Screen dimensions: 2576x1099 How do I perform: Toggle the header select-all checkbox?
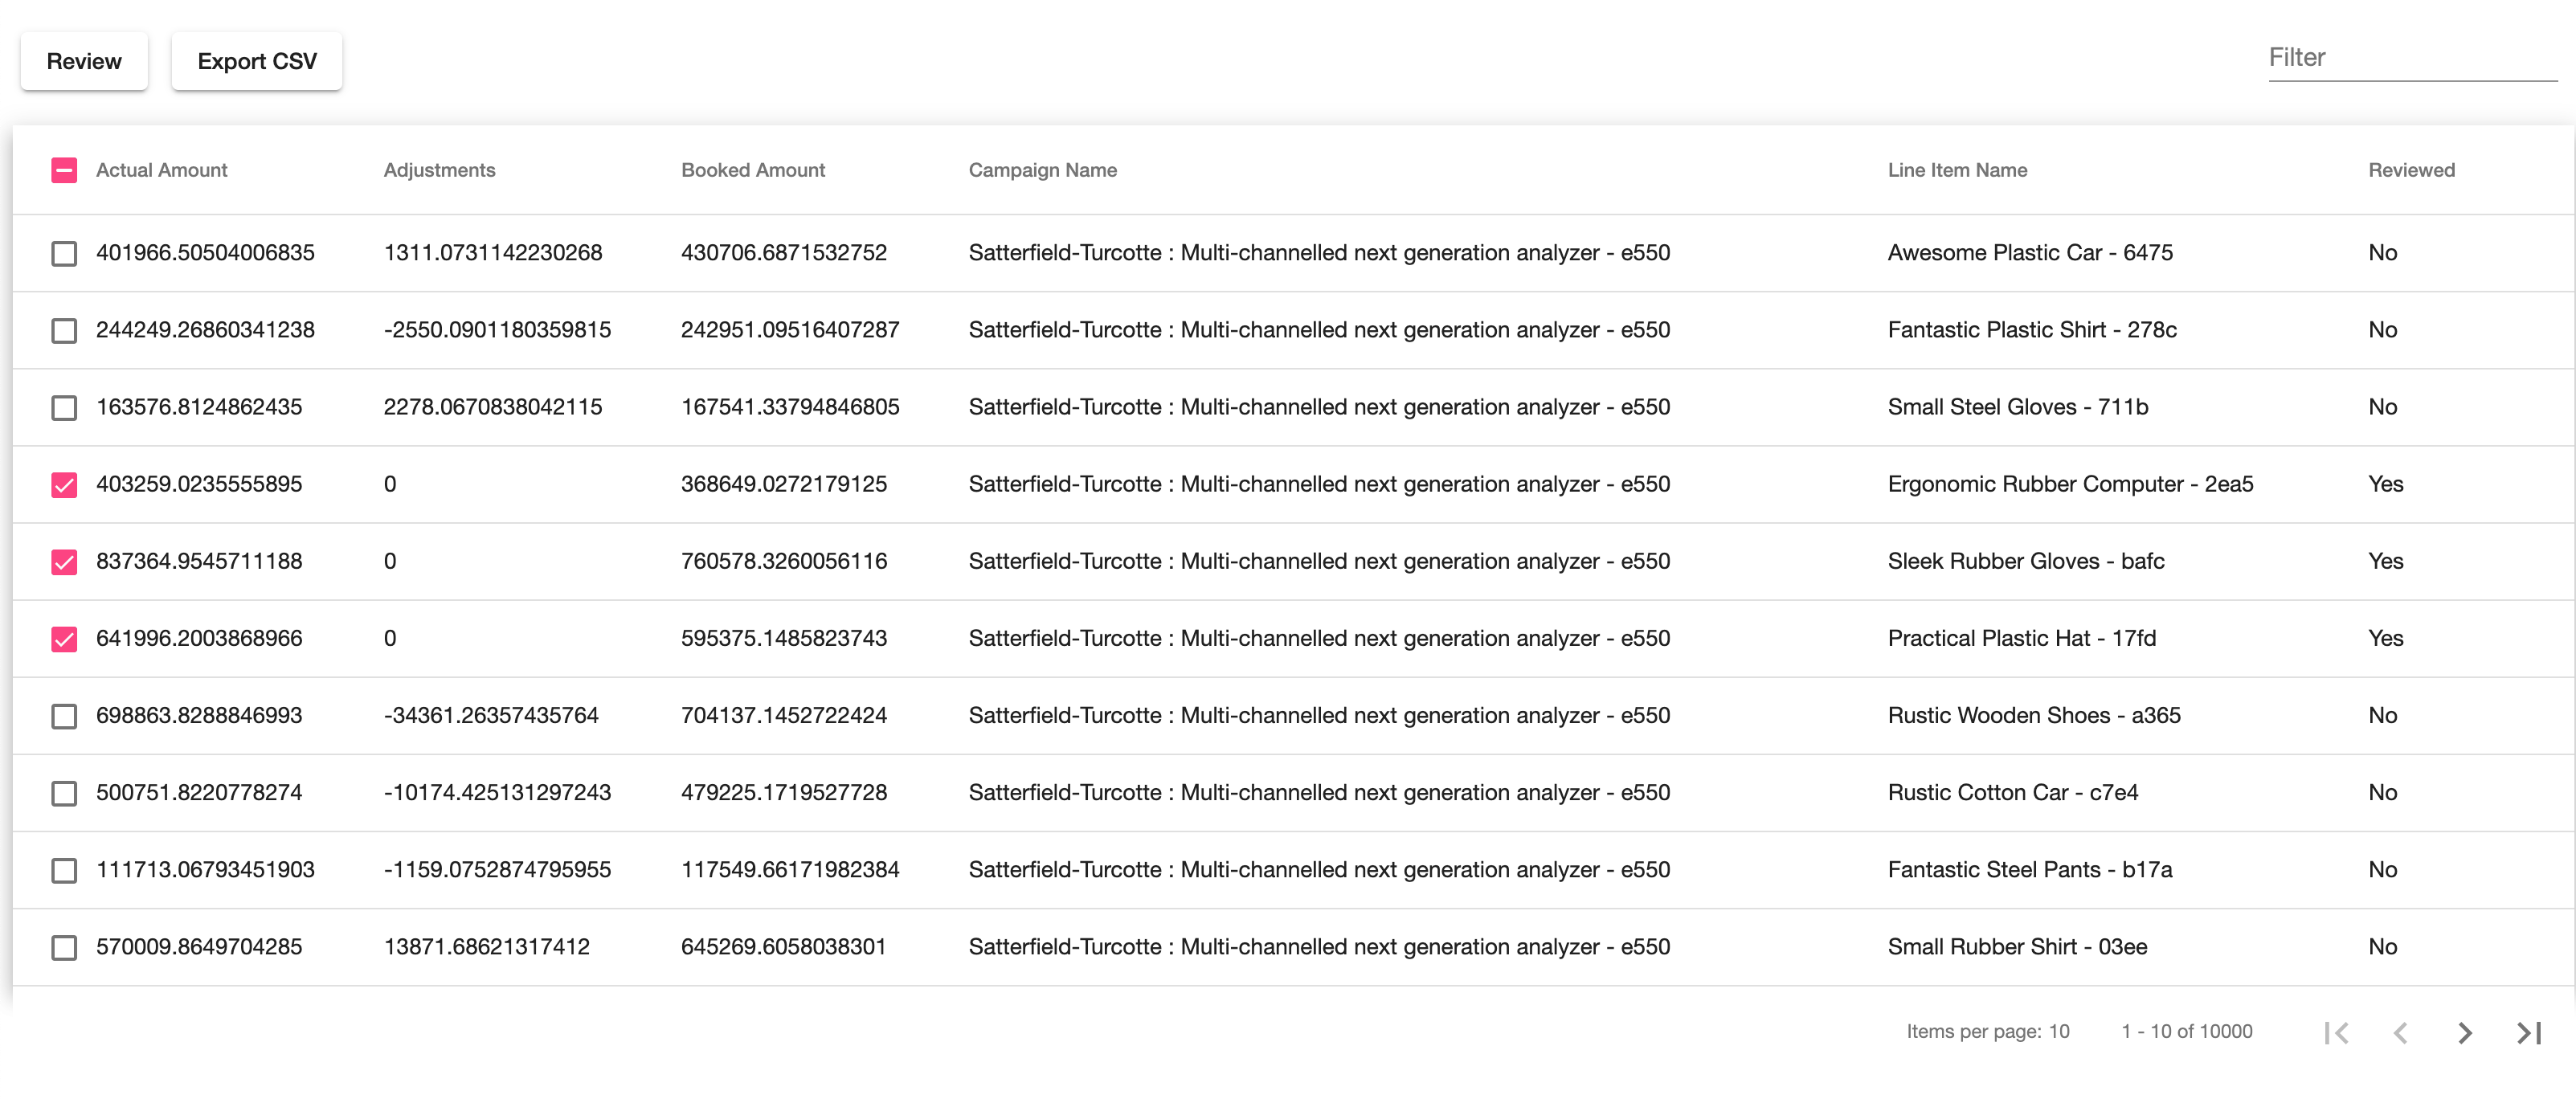pyautogui.click(x=64, y=170)
